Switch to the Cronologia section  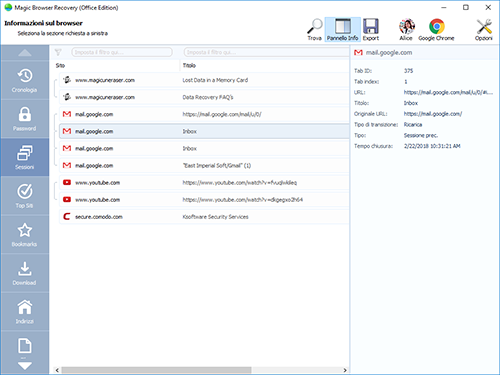[25, 80]
